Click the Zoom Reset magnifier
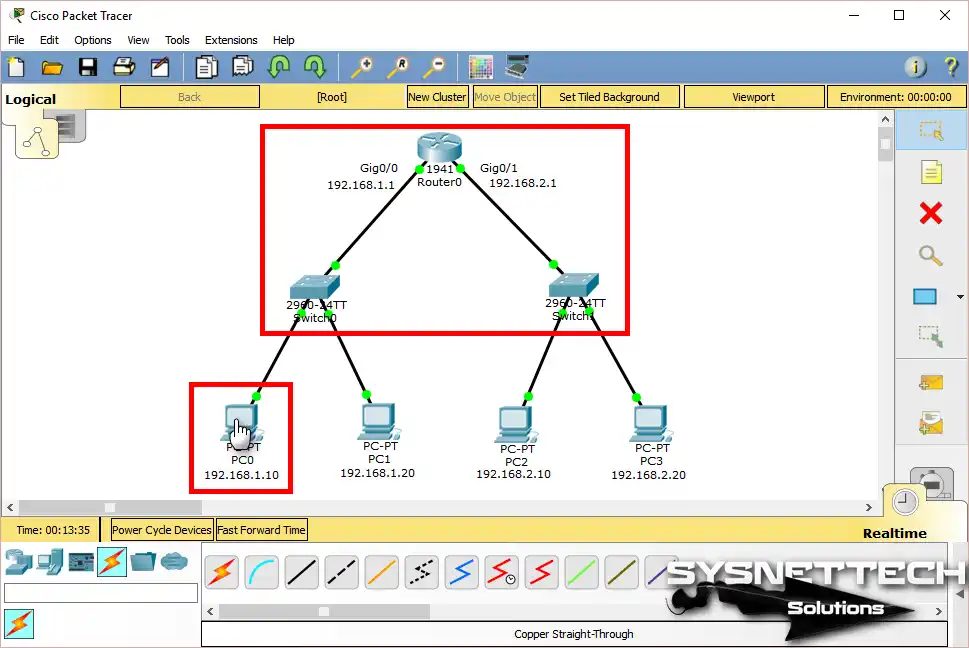Image resolution: width=969 pixels, height=648 pixels. [x=398, y=67]
